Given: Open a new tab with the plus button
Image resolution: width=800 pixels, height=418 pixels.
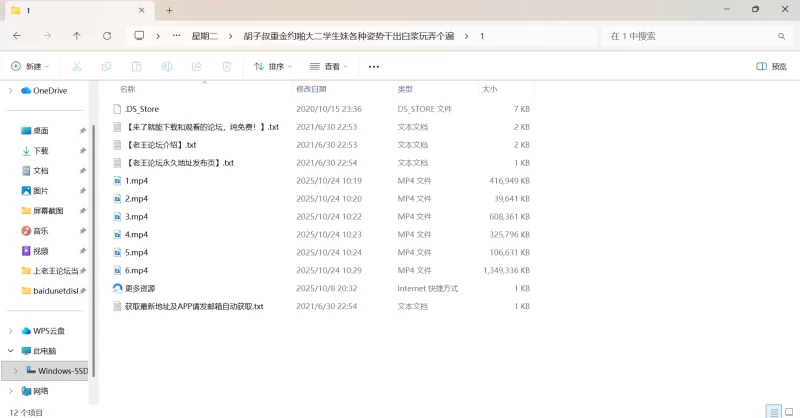Looking at the screenshot, I should tap(169, 10).
